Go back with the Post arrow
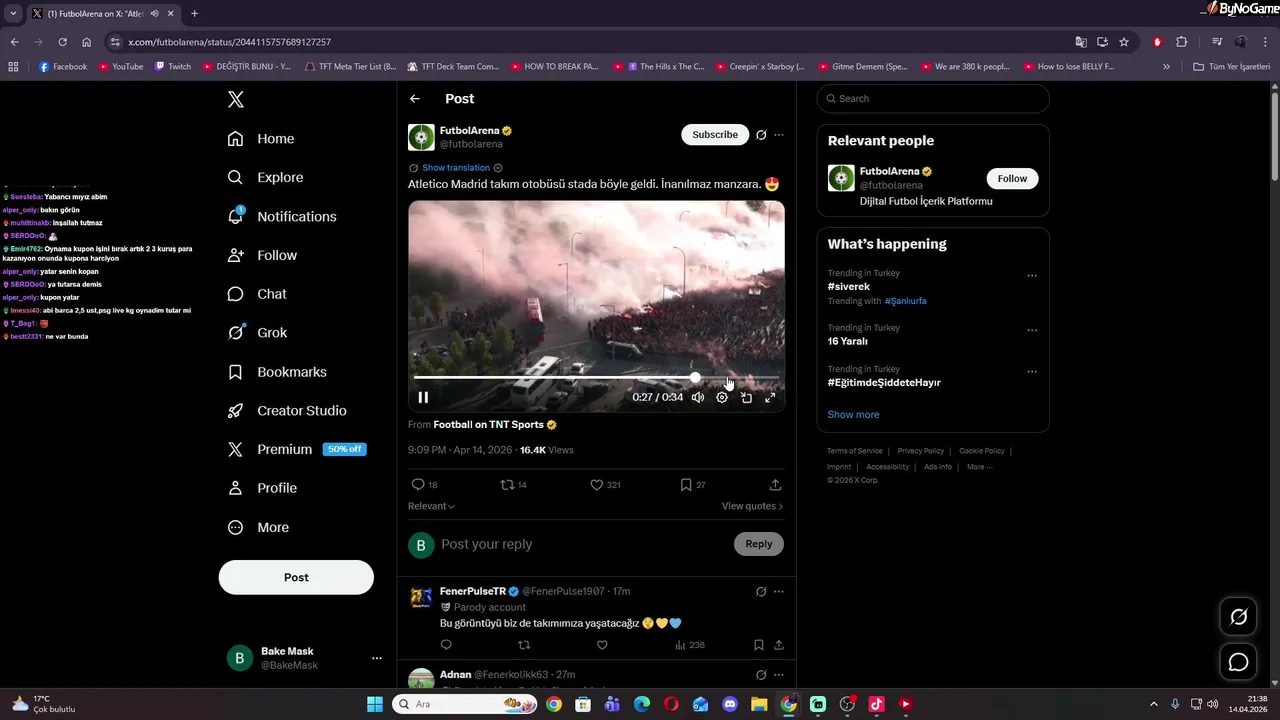The image size is (1280, 720). [x=415, y=99]
